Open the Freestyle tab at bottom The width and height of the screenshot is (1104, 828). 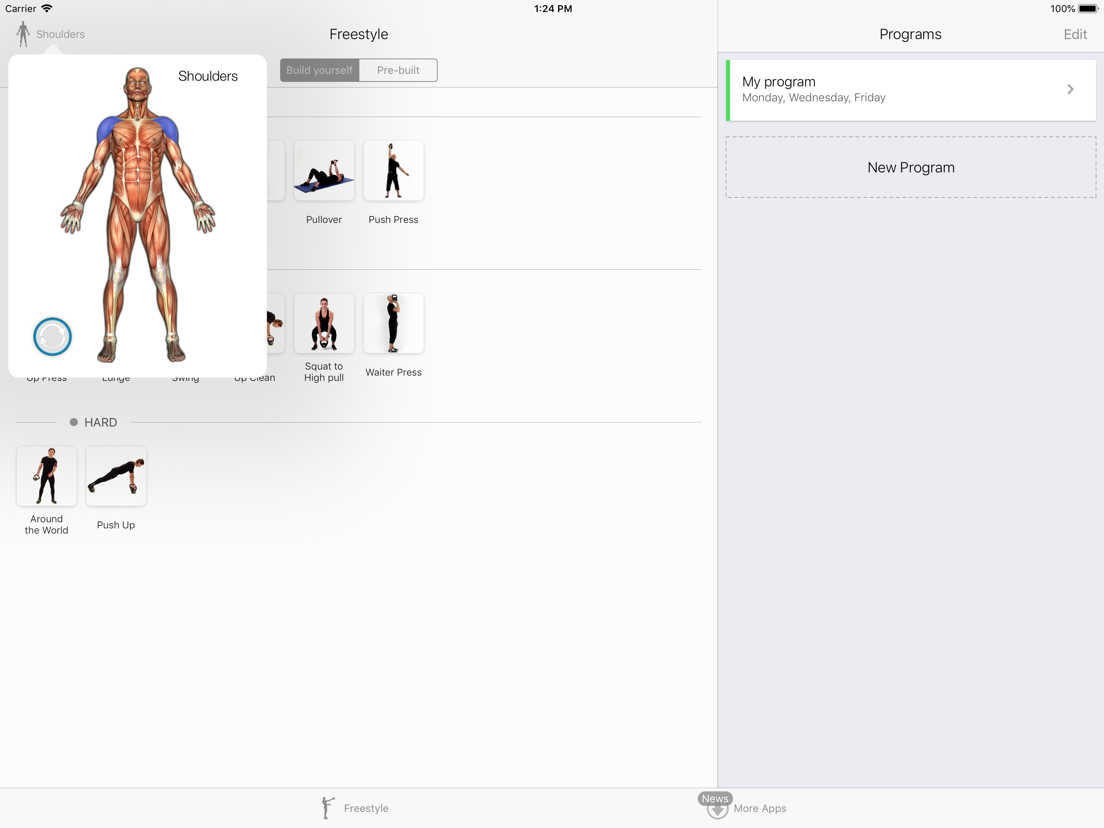click(355, 808)
